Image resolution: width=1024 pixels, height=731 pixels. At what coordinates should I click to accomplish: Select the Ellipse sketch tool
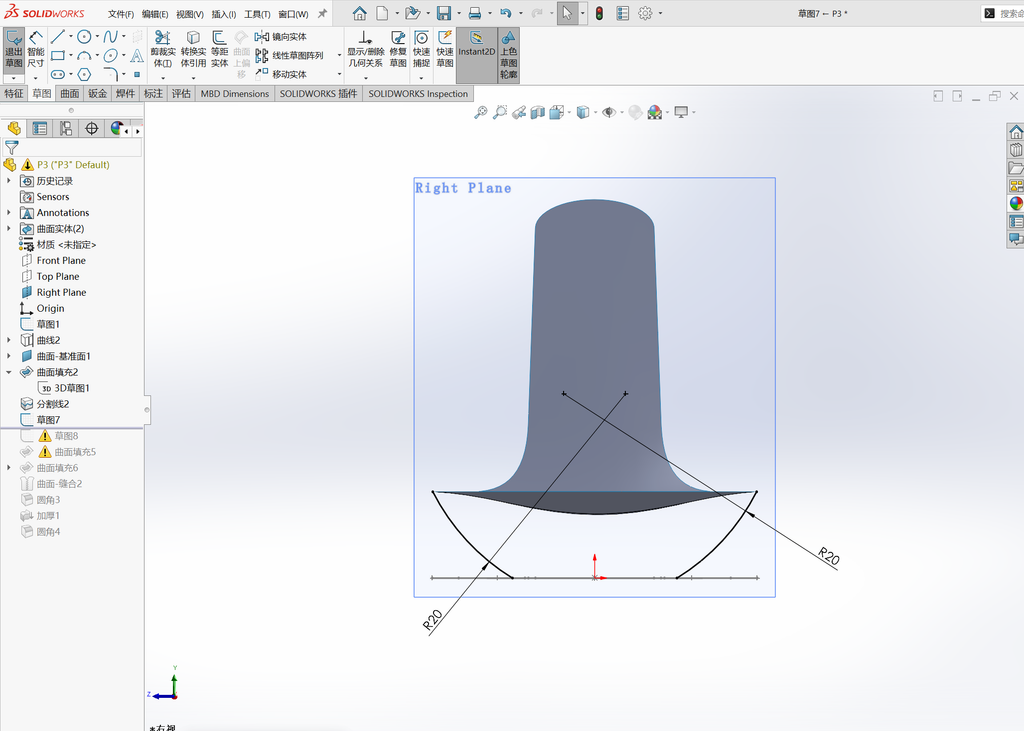(x=110, y=56)
